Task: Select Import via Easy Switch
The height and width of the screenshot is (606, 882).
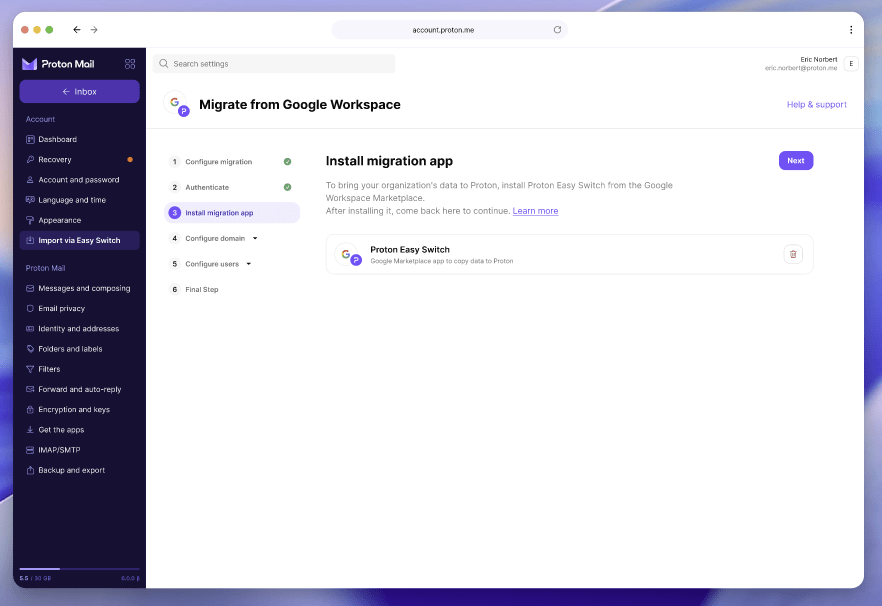Action: coord(79,241)
